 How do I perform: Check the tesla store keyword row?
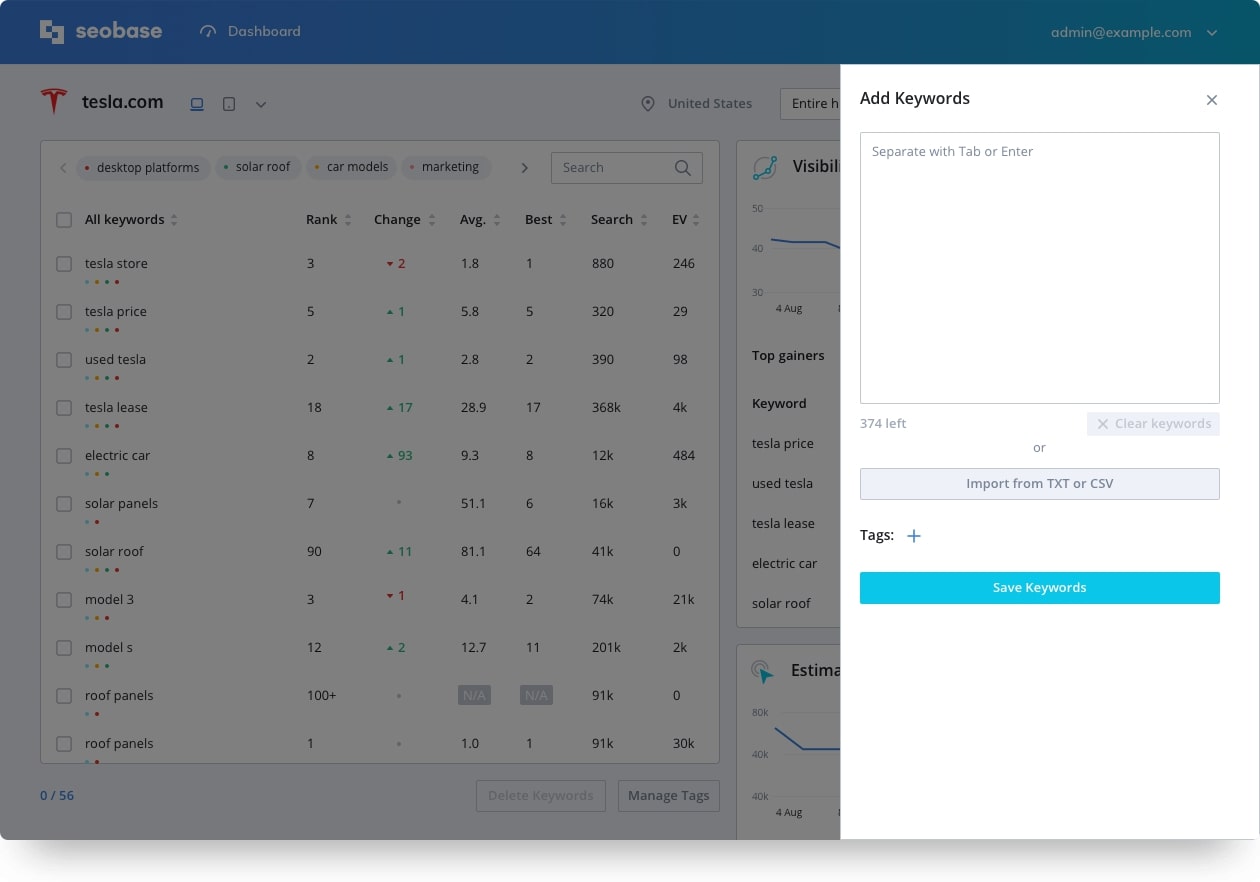point(64,264)
